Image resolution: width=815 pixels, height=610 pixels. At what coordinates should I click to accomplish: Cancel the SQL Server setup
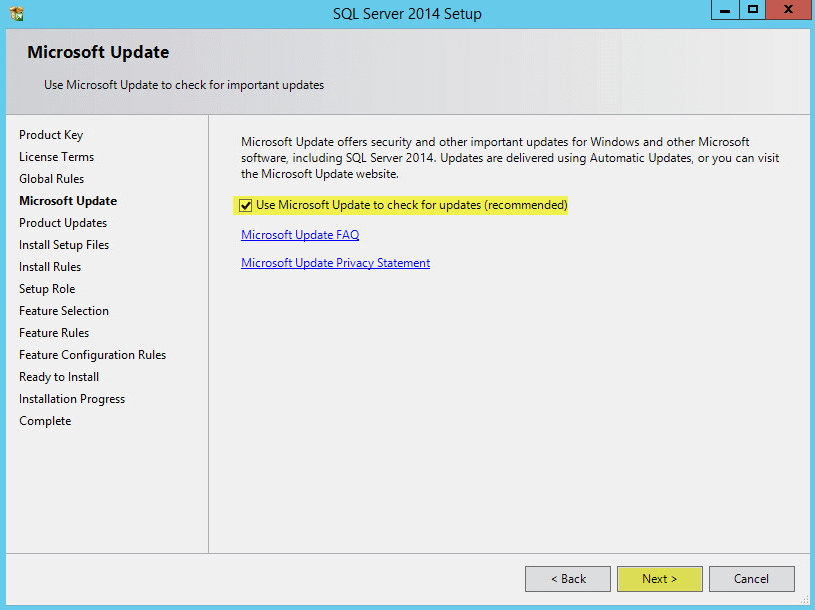(x=752, y=579)
